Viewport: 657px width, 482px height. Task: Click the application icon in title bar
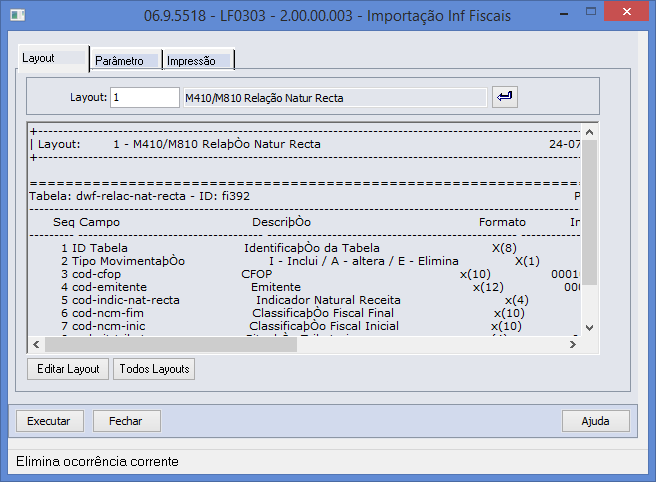pyautogui.click(x=18, y=16)
